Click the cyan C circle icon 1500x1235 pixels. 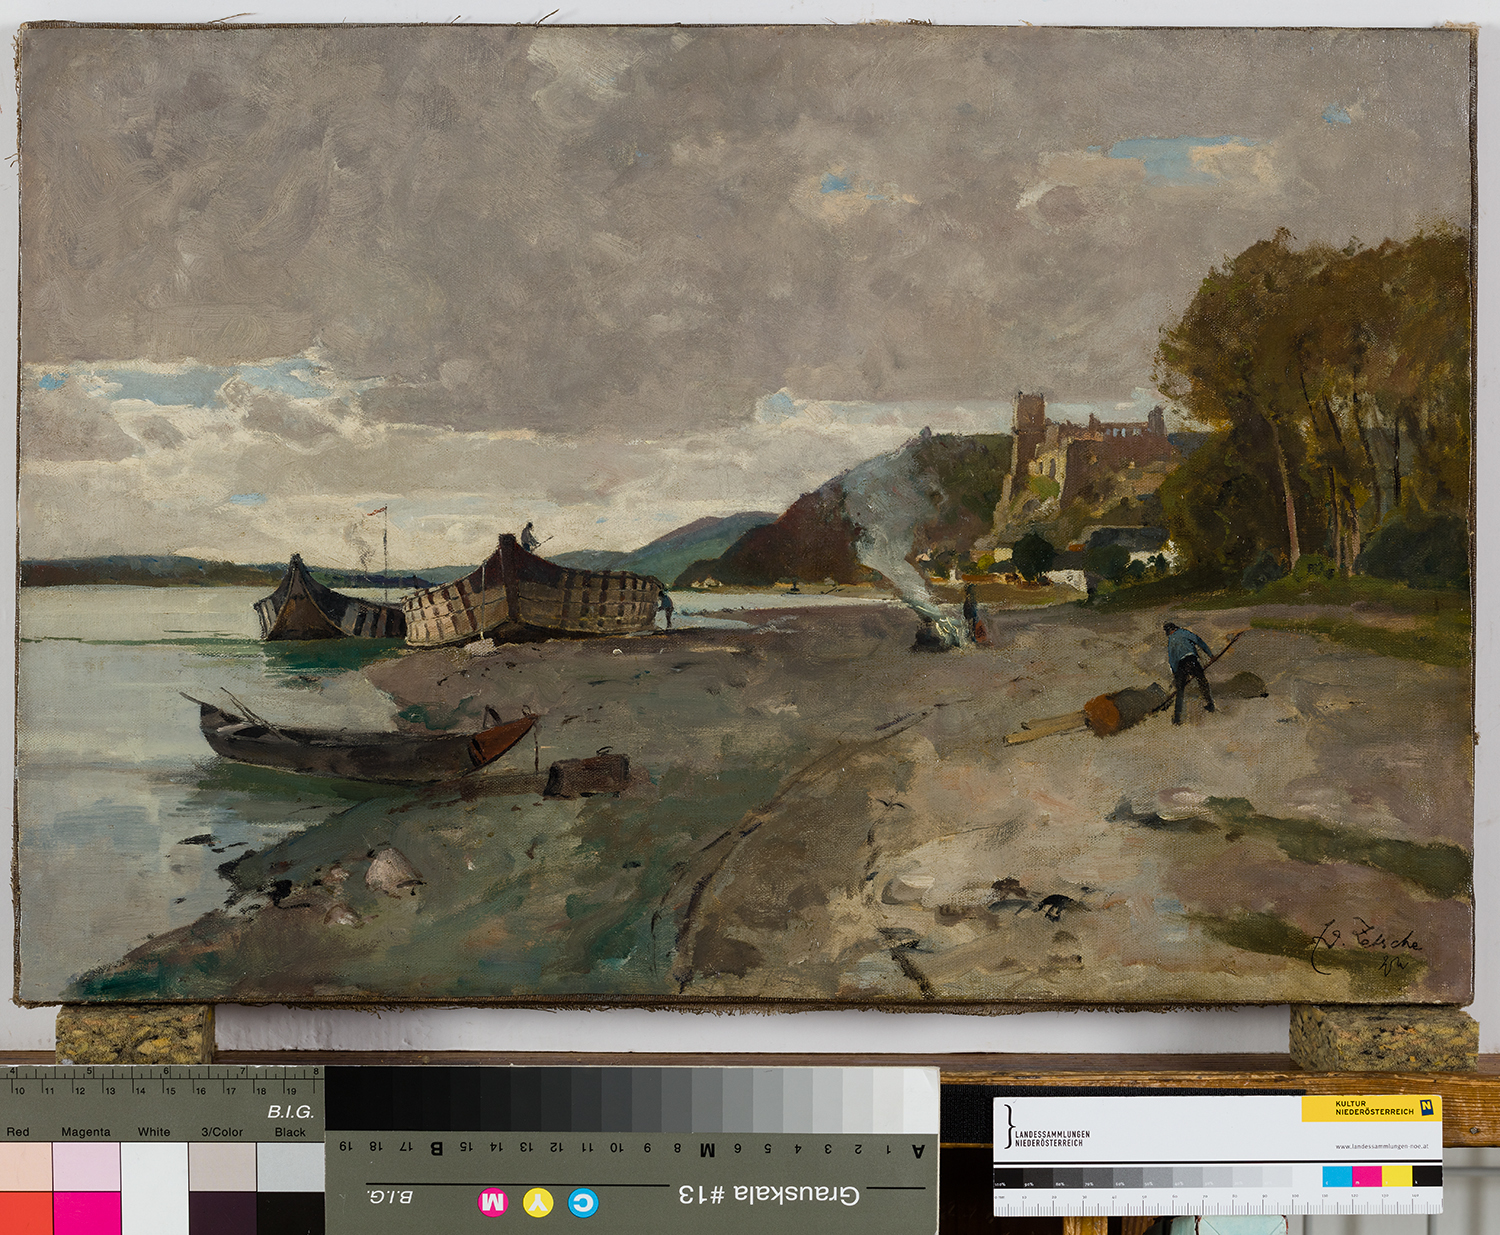(583, 1201)
